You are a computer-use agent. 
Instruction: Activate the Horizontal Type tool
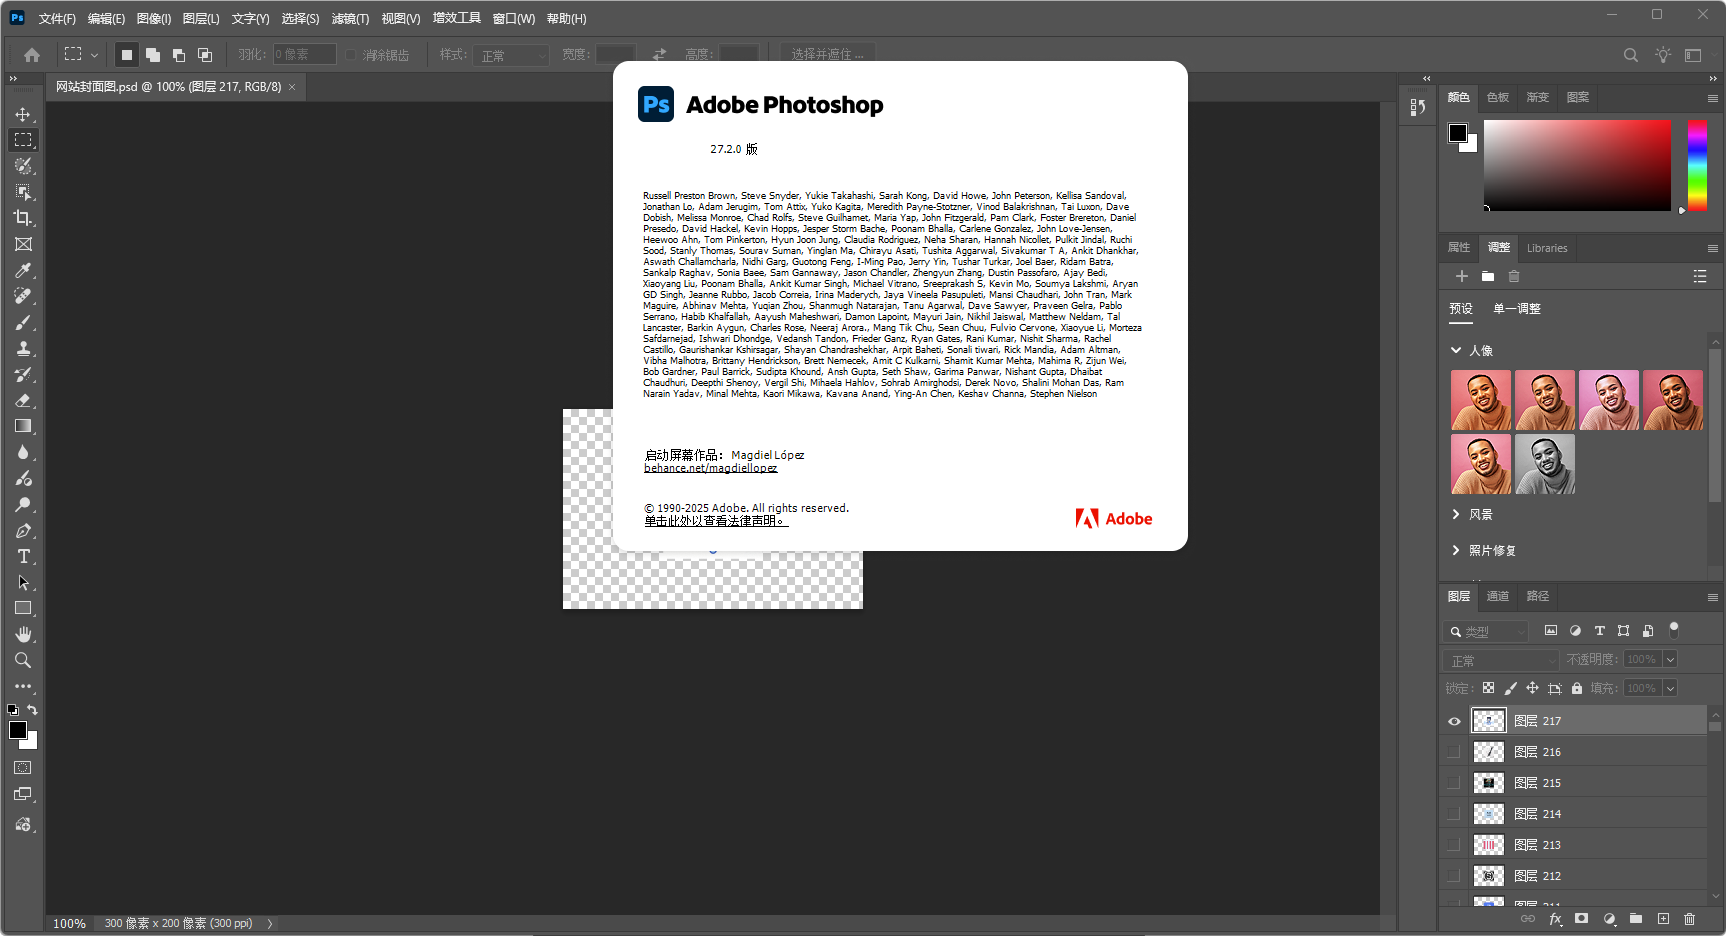pos(22,556)
